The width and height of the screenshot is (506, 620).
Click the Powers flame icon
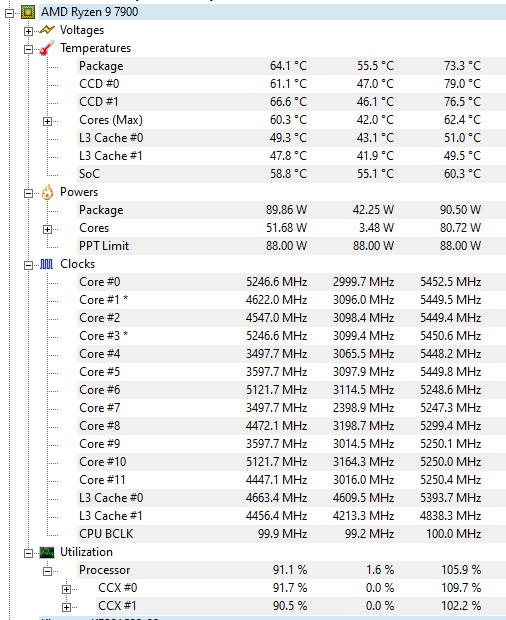click(x=47, y=192)
